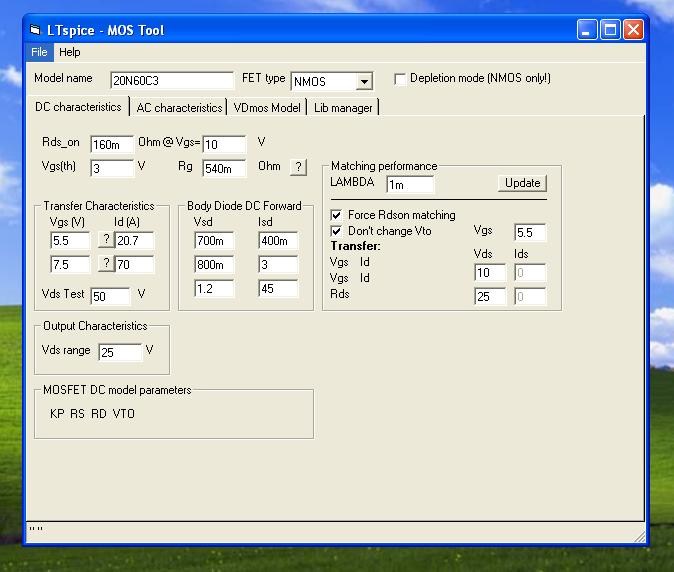Click the Vgs(th) input field
The width and height of the screenshot is (674, 572).
click(112, 168)
